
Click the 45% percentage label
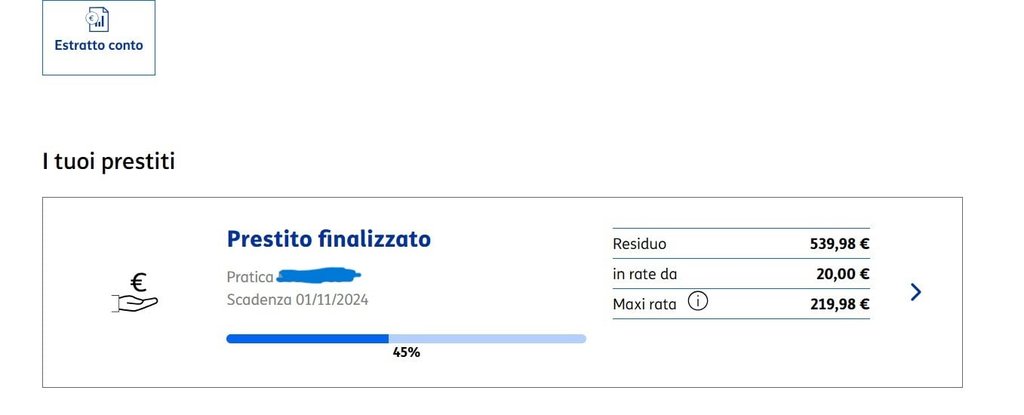tap(406, 353)
